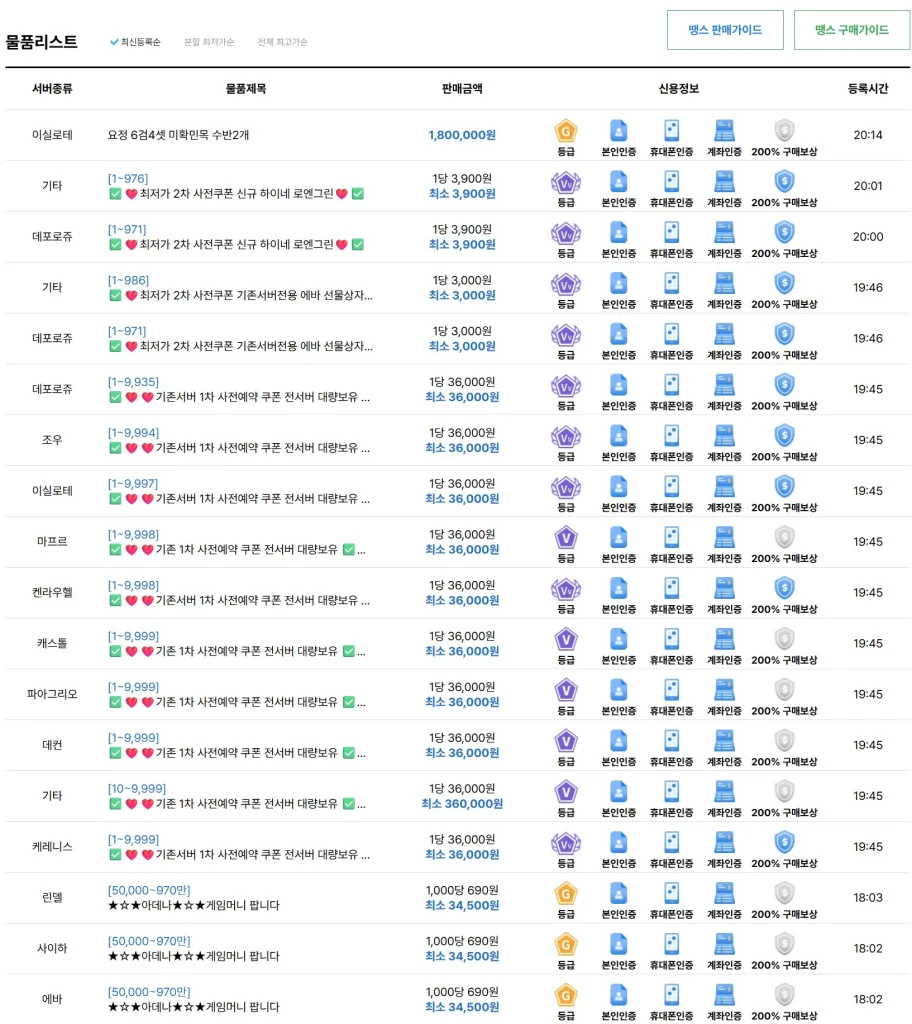Click the winged grade badge in 케레니스 row
The width and height of the screenshot is (912, 1024).
(566, 842)
